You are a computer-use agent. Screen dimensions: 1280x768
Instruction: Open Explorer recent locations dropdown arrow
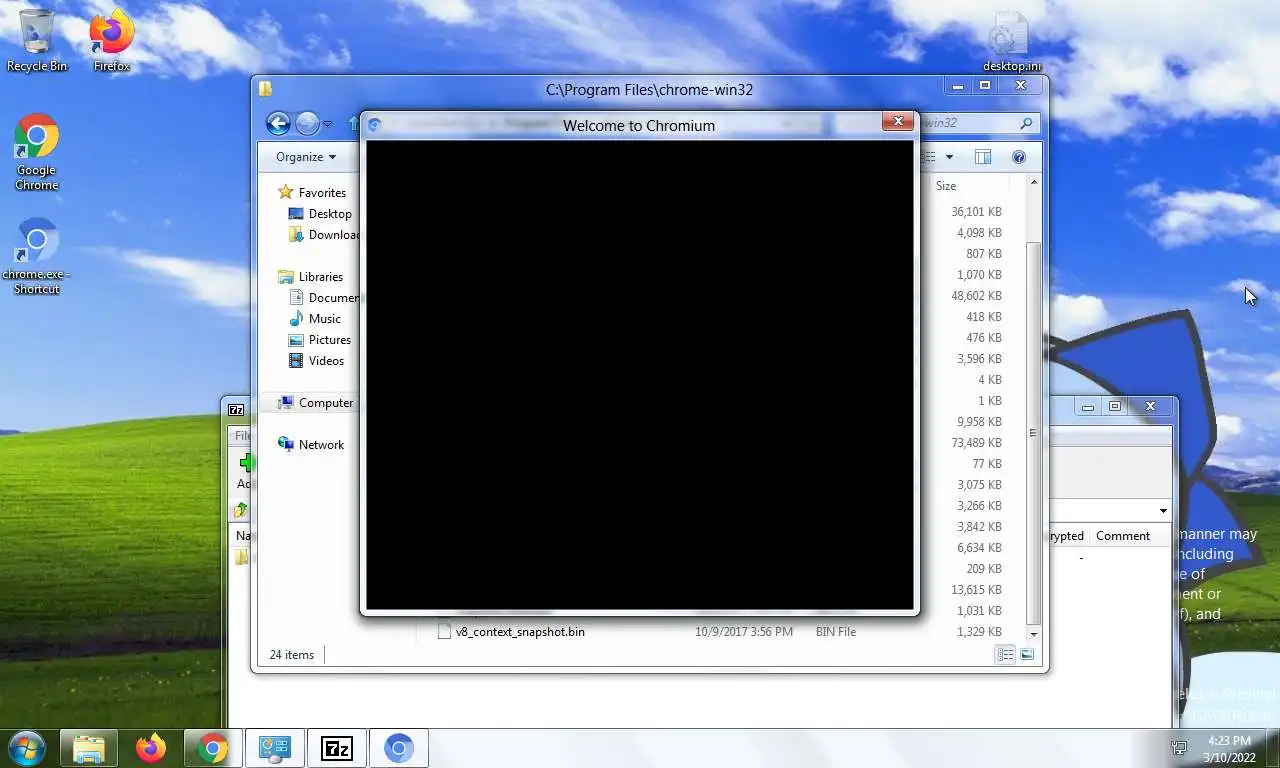(327, 124)
